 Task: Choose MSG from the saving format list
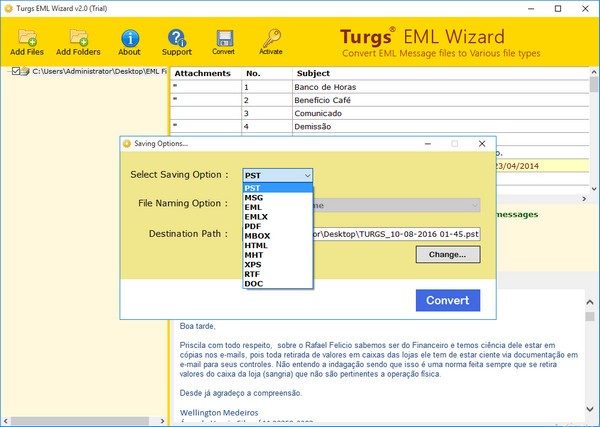pos(254,198)
